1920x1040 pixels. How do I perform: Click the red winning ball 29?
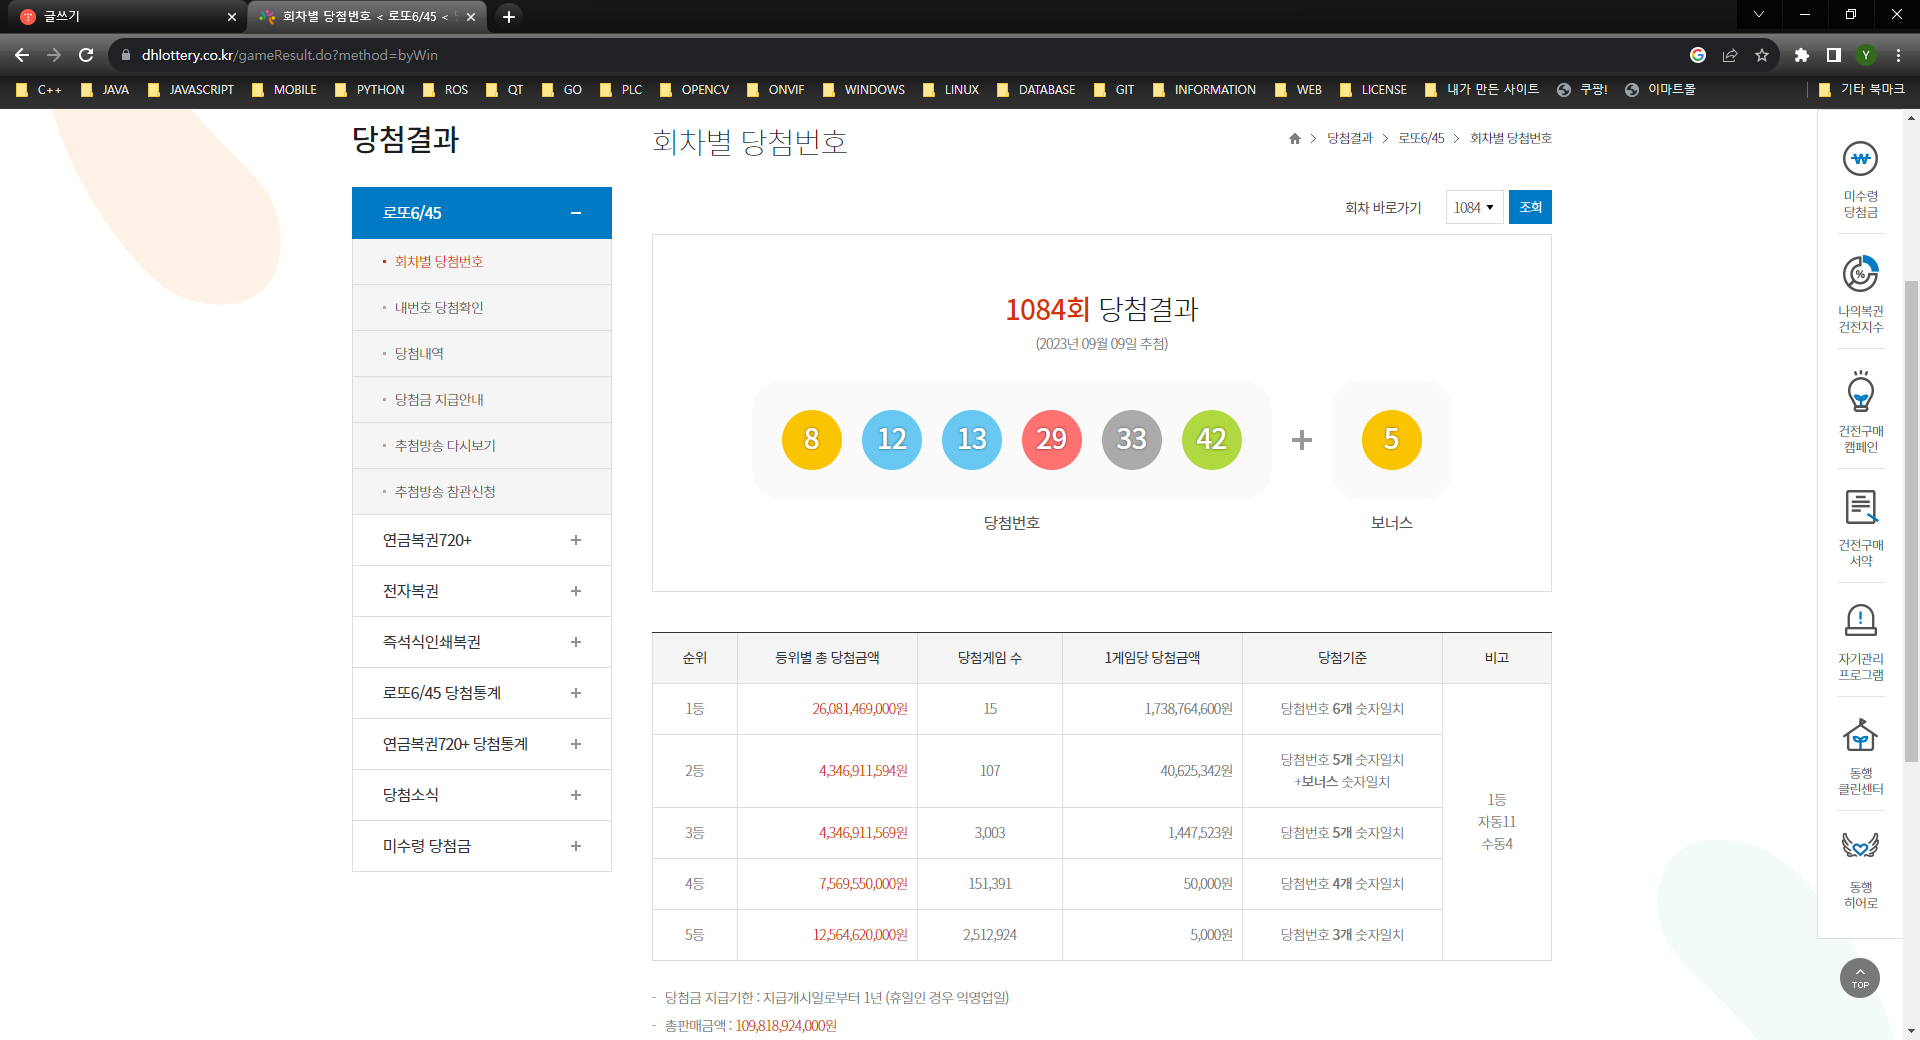1052,439
